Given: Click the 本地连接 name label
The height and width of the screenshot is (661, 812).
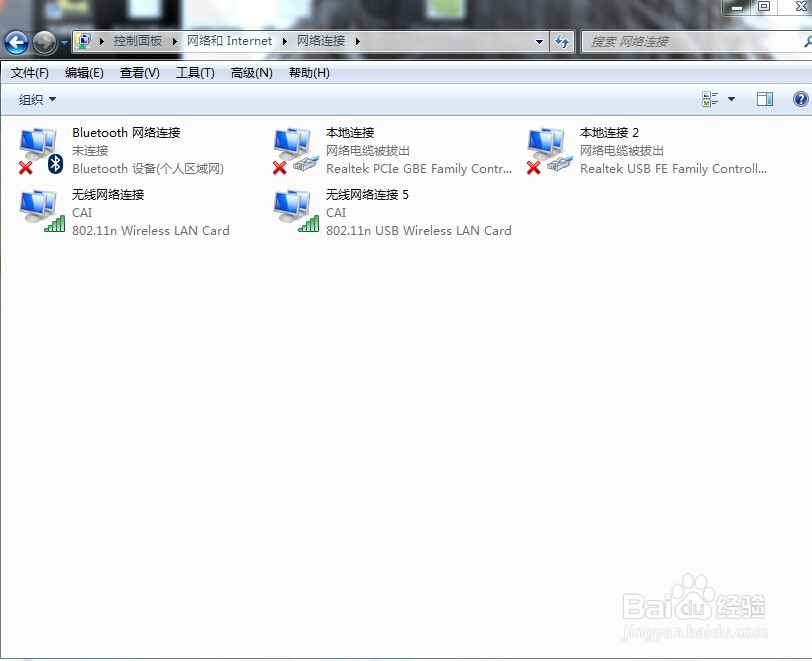Looking at the screenshot, I should pyautogui.click(x=350, y=133).
